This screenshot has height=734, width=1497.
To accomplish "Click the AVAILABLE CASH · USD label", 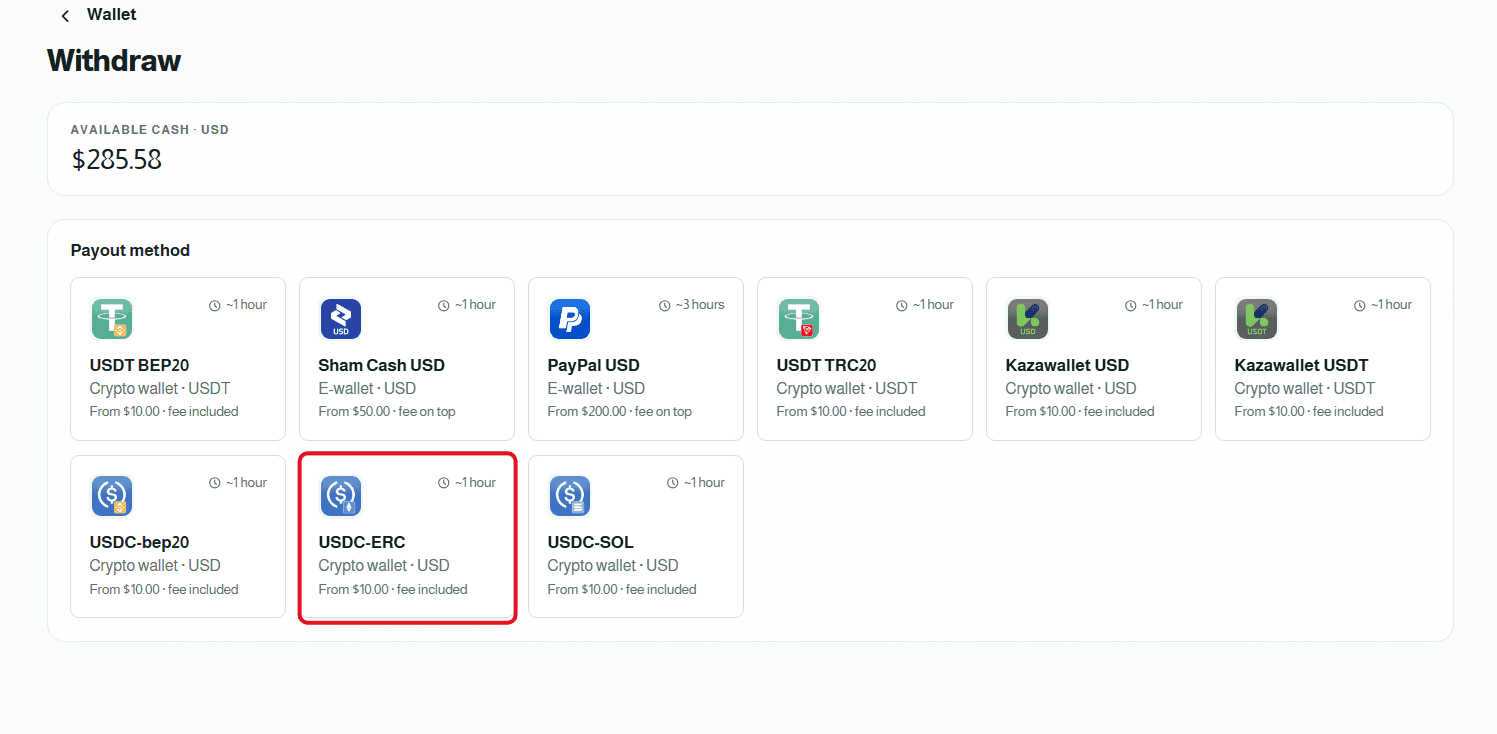I will (150, 130).
